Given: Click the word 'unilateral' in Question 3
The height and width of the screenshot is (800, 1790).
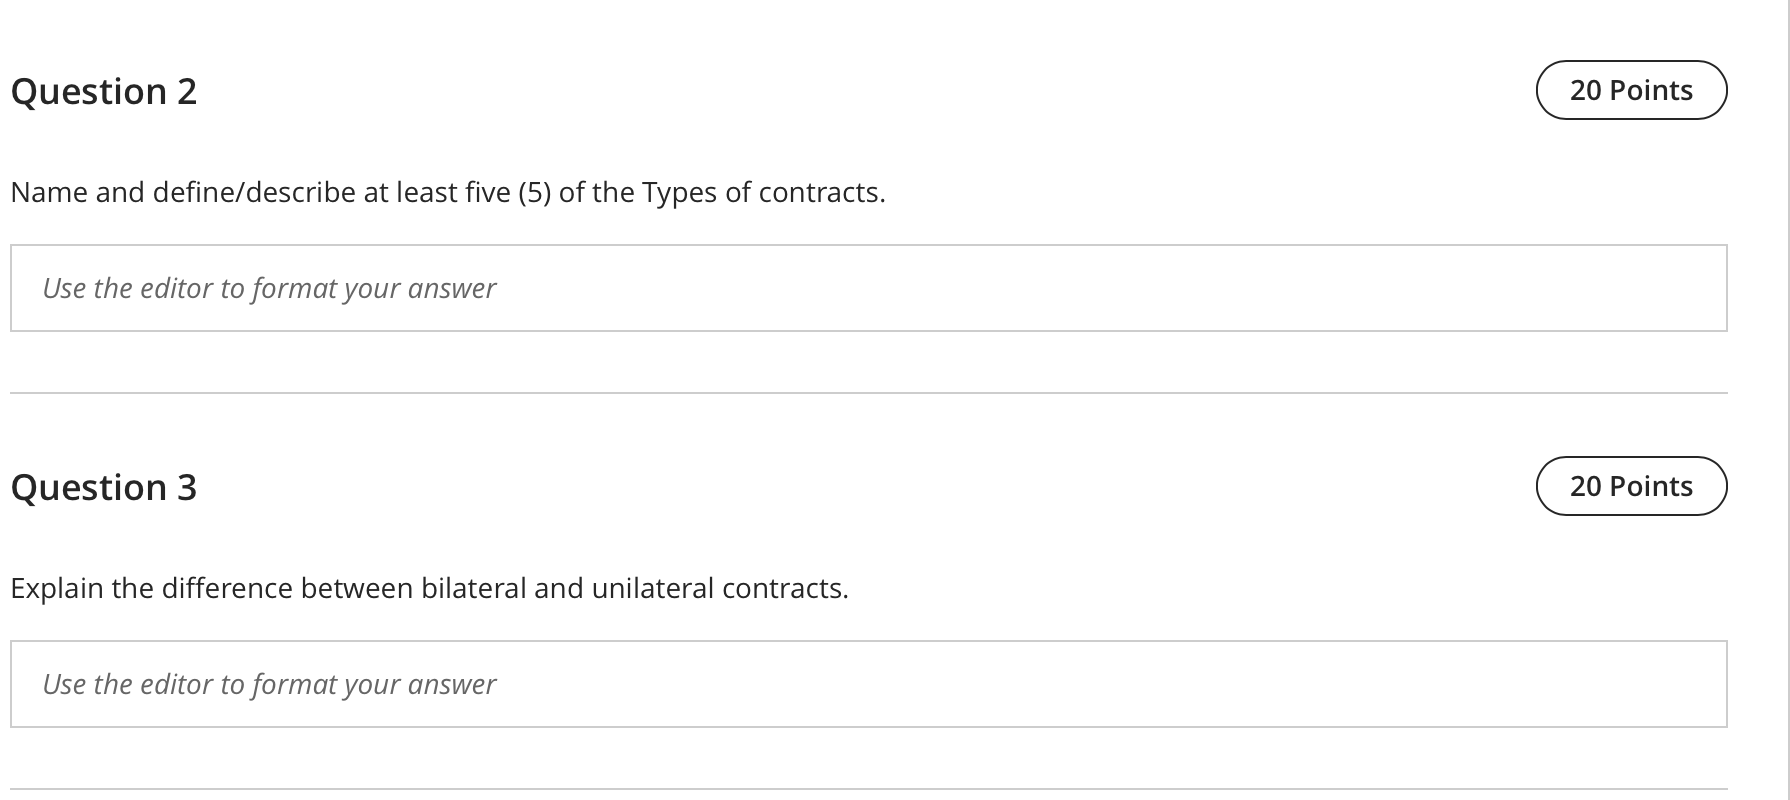Looking at the screenshot, I should point(652,588).
